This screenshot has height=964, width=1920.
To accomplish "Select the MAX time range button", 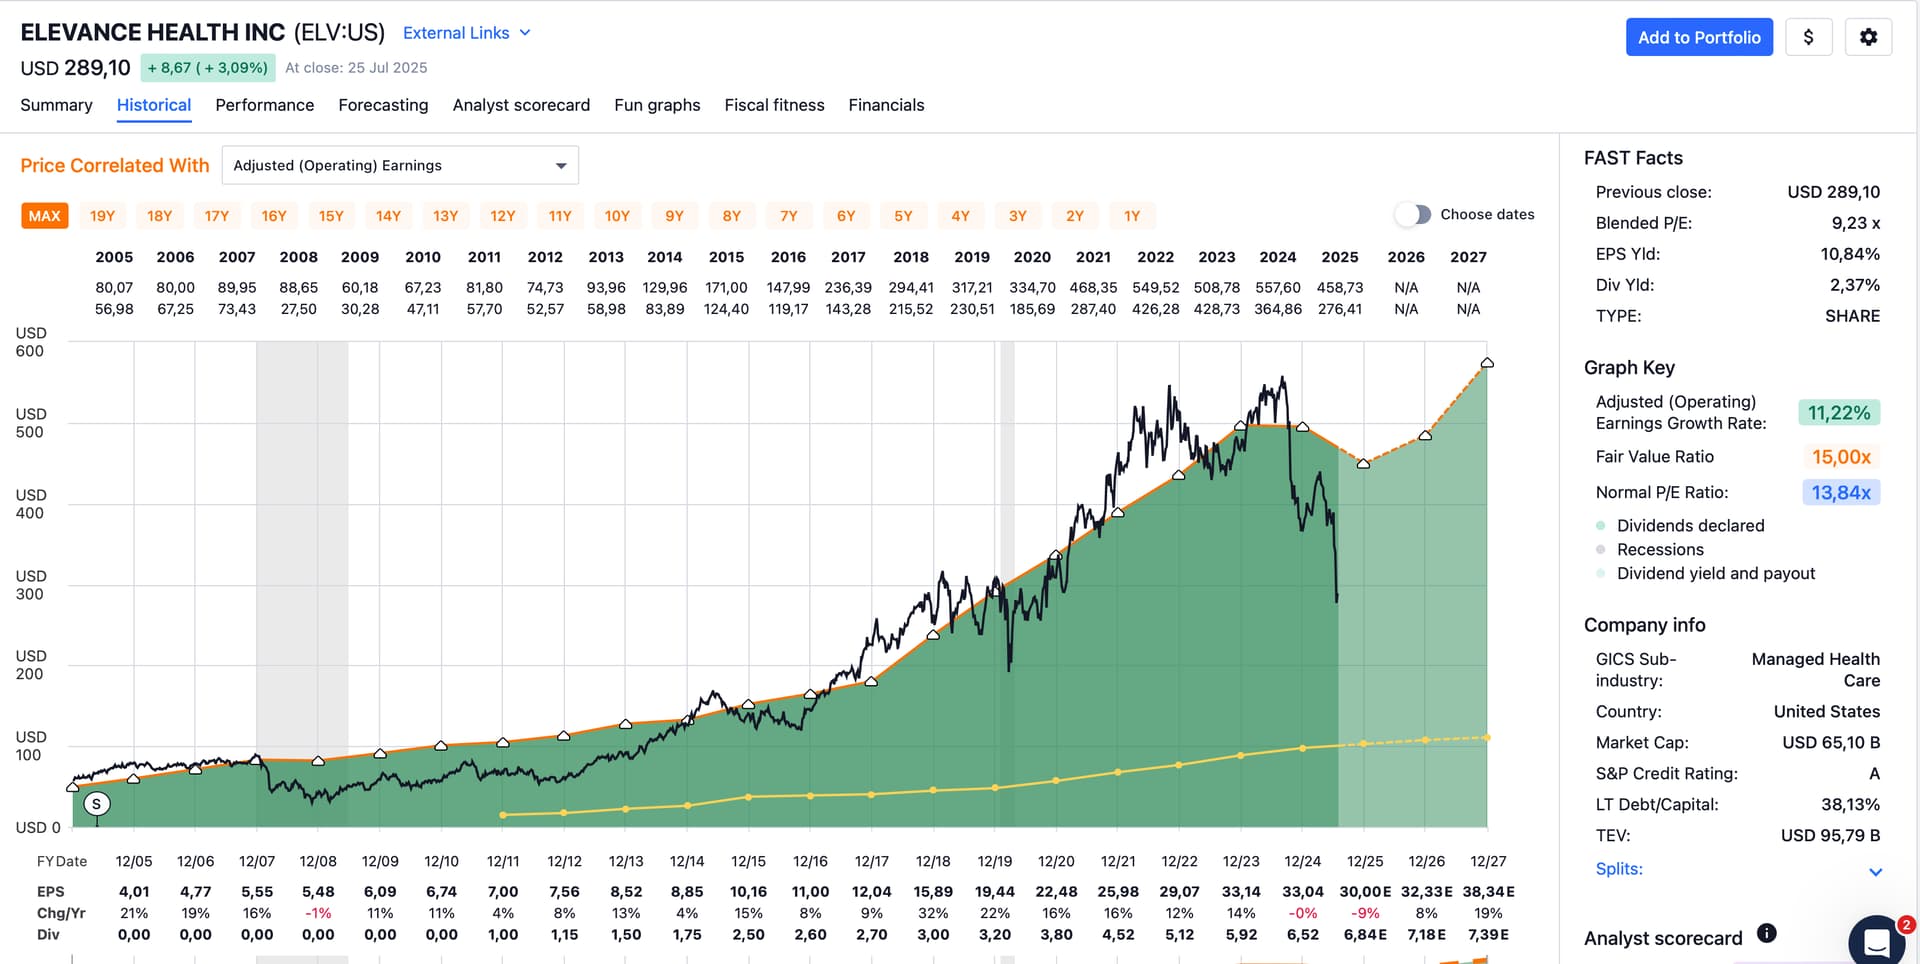I will [x=45, y=216].
